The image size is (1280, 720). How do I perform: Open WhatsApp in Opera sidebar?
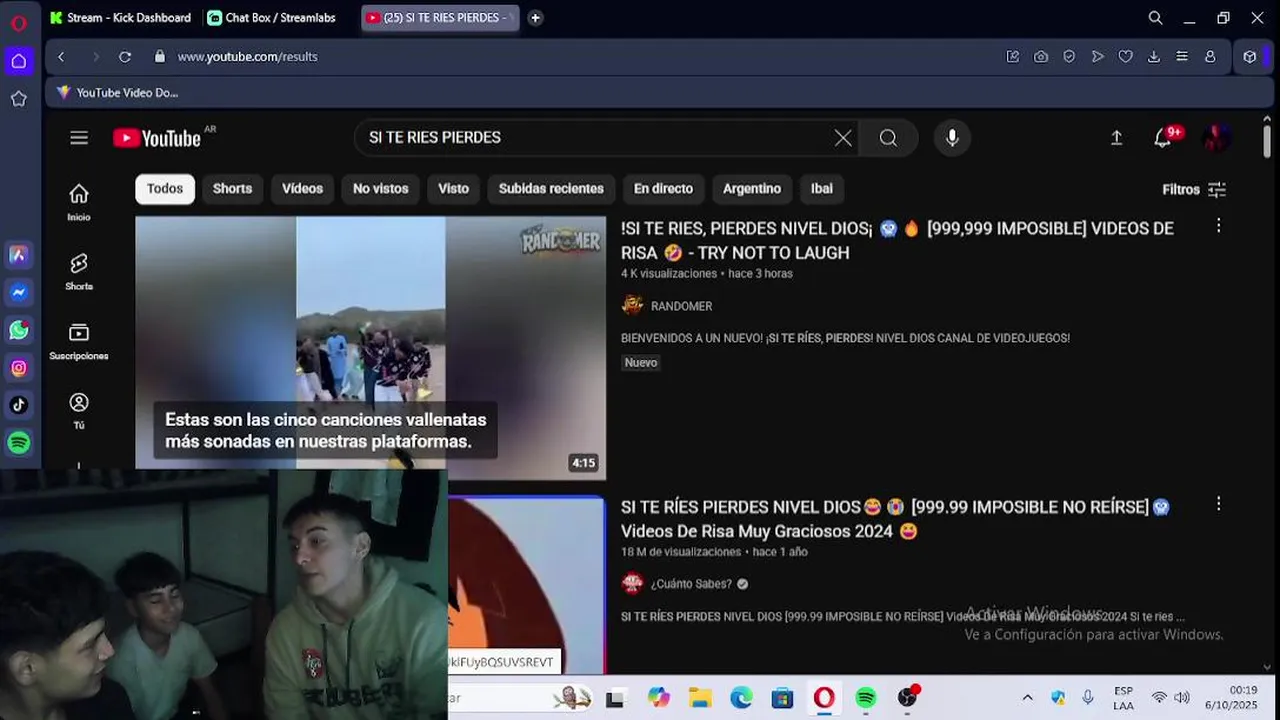tap(18, 330)
